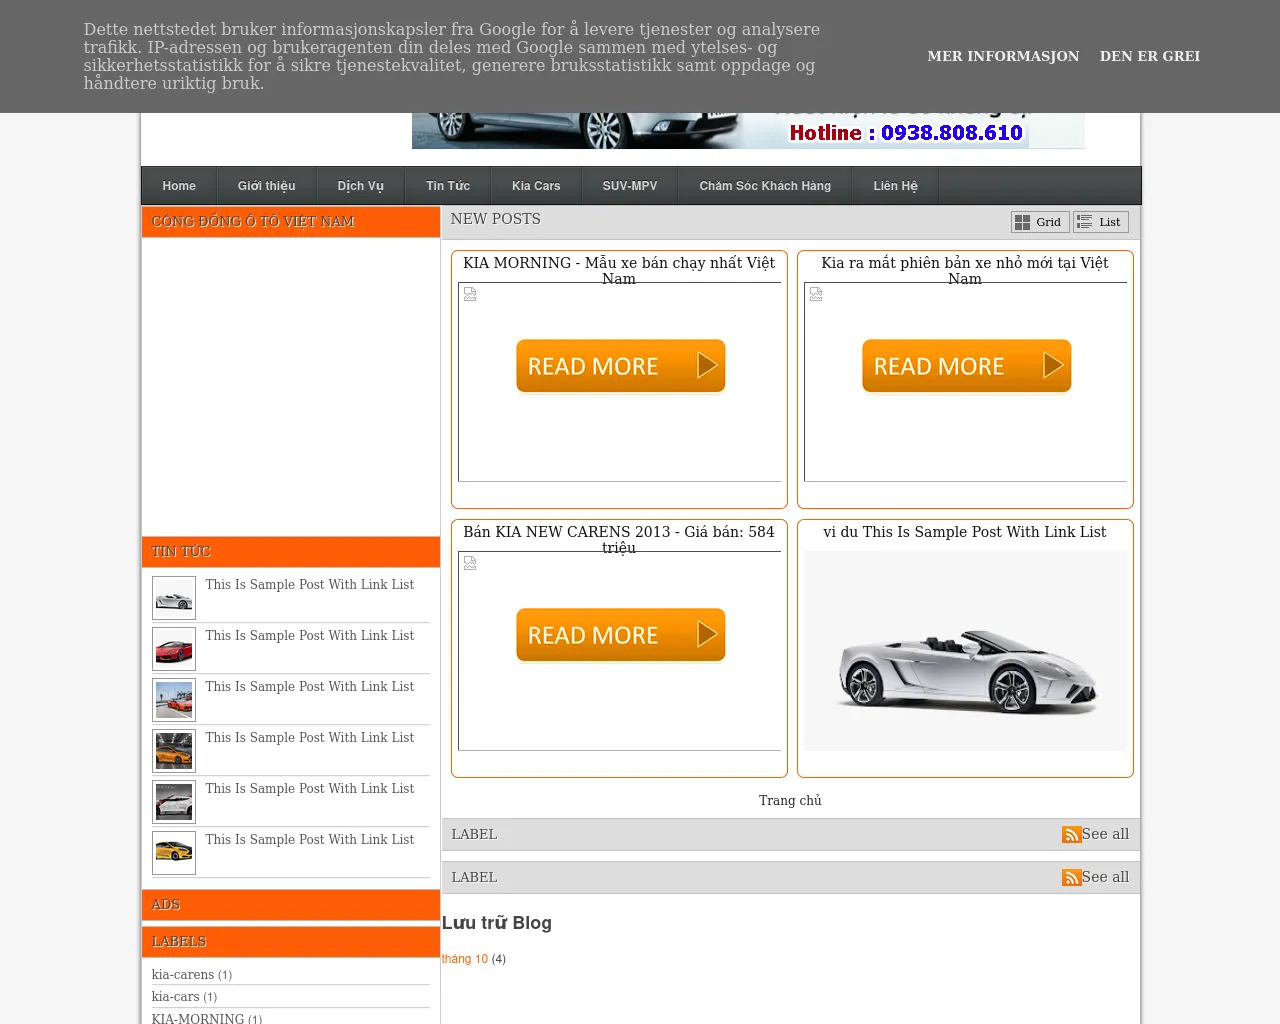The width and height of the screenshot is (1280, 1024).
Task: Click the beach car thumbnail in Tin Tức
Action: pos(174,700)
